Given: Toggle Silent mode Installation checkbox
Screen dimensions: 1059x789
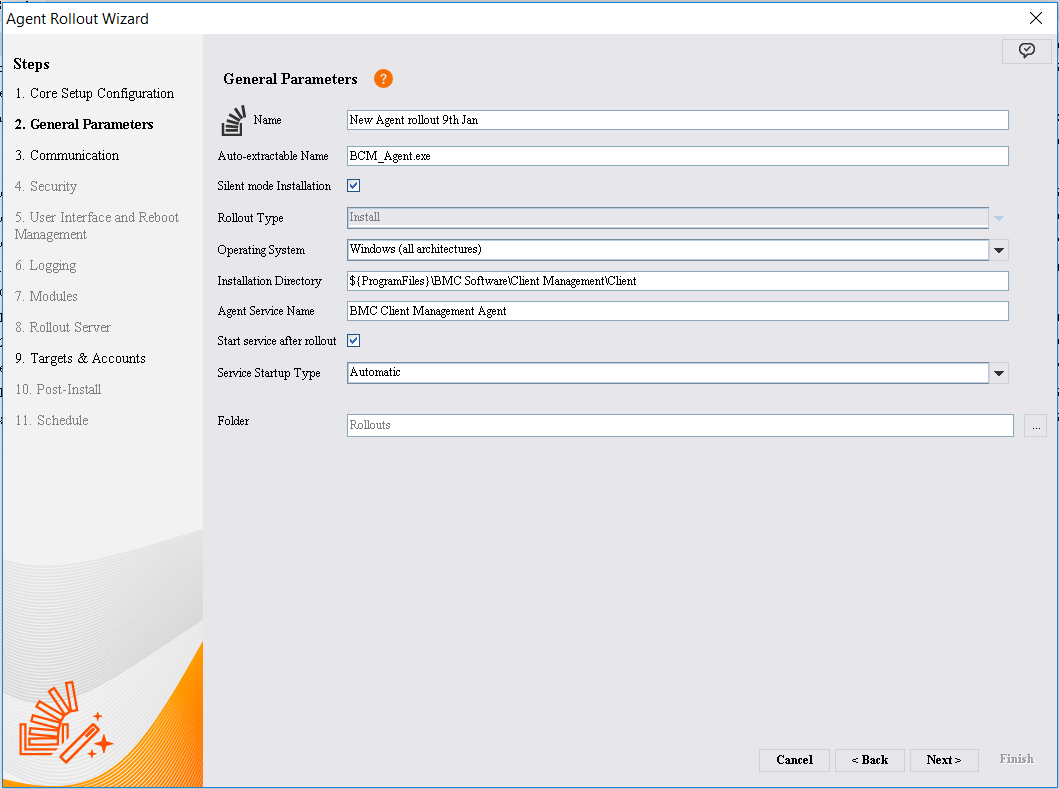Looking at the screenshot, I should (x=353, y=186).
